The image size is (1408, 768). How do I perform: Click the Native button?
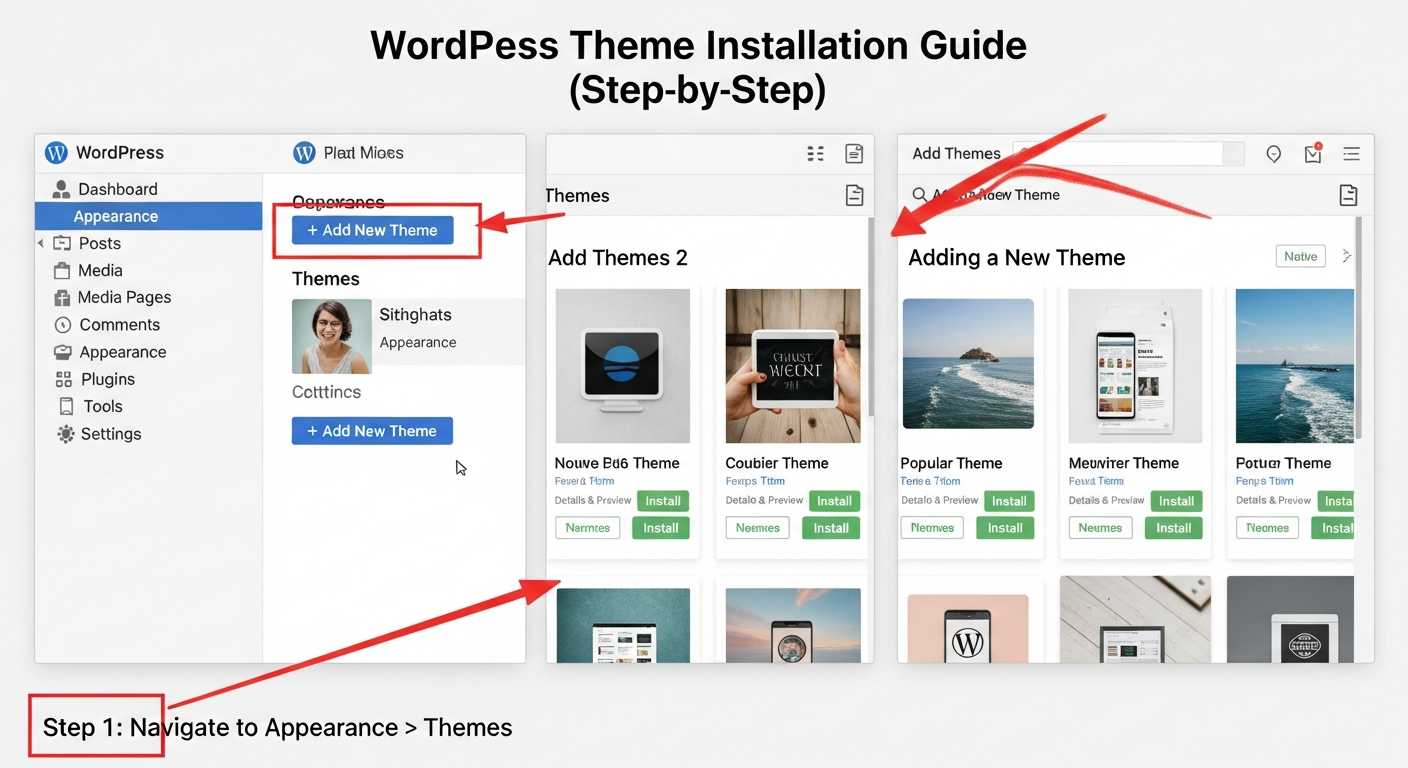point(1300,256)
